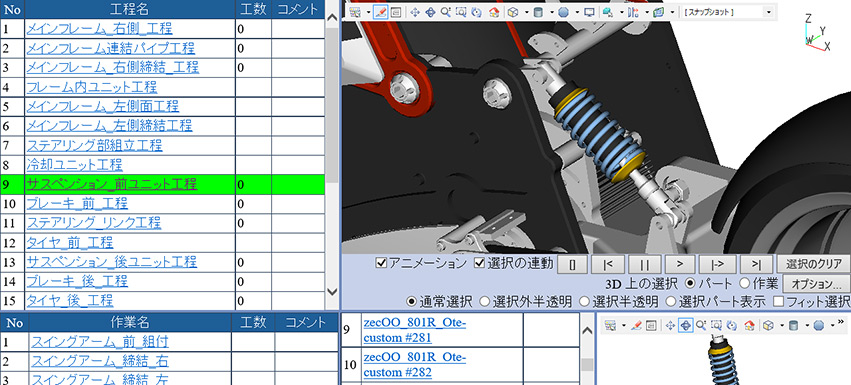
Task: Click the monitor display icon
Action: [589, 12]
